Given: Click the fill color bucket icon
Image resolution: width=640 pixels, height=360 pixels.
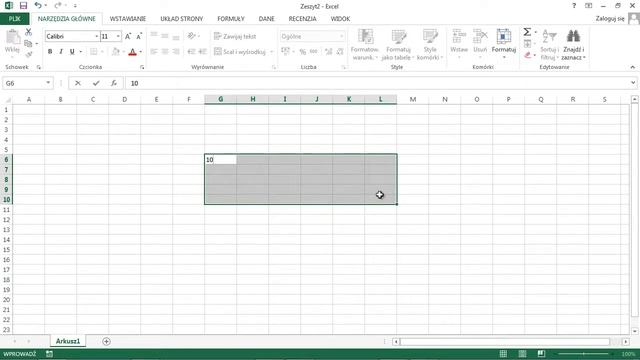Looking at the screenshot, I should tap(116, 52).
